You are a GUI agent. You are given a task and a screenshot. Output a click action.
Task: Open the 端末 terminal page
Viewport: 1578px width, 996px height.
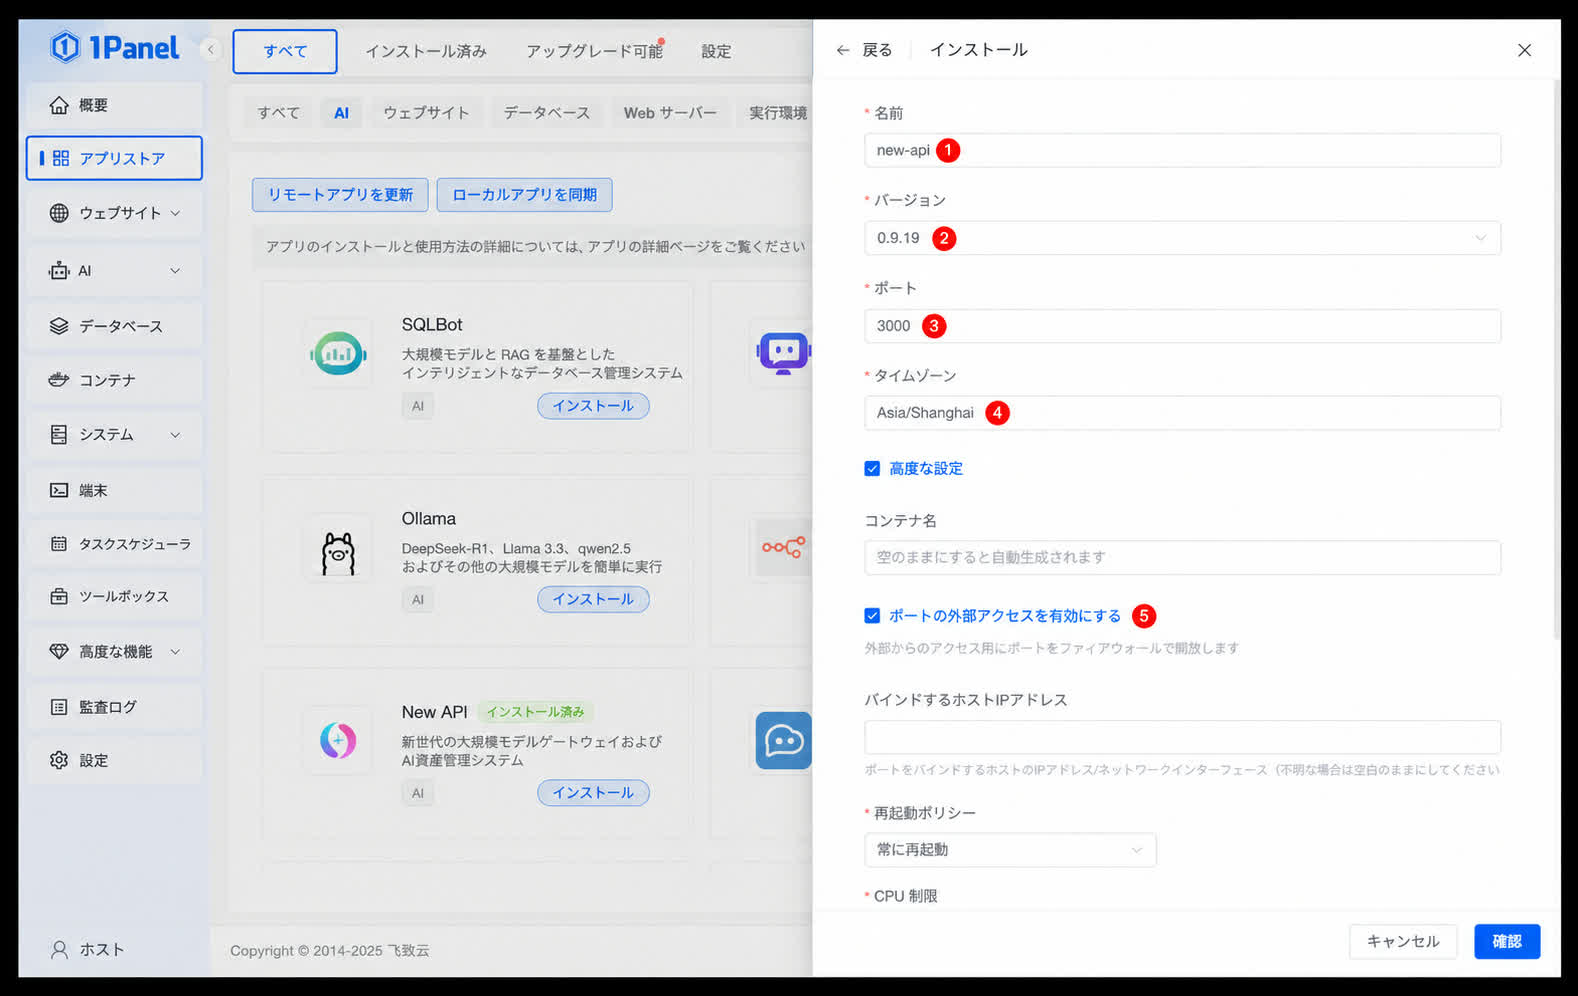(114, 490)
